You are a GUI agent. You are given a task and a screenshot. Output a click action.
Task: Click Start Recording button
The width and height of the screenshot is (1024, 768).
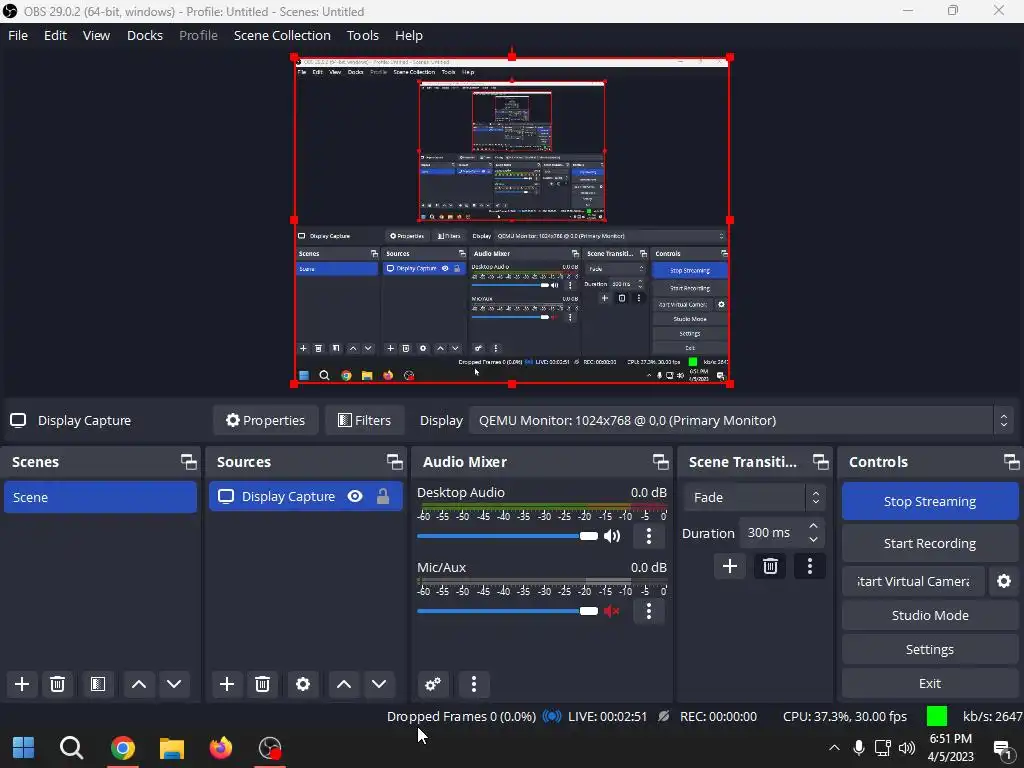click(930, 543)
